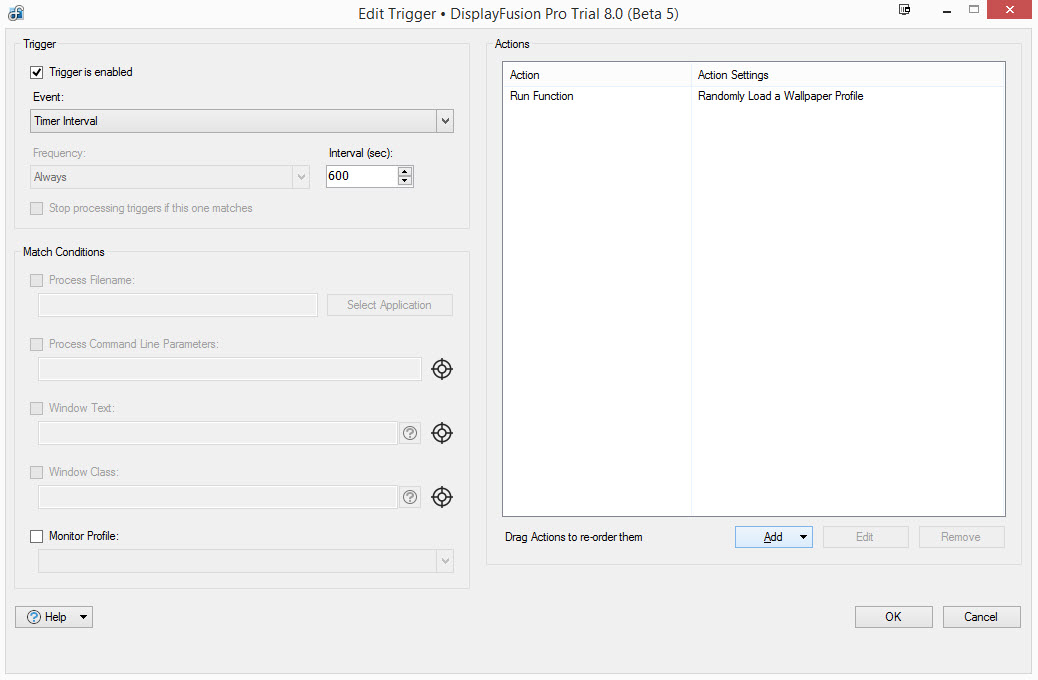Confirm trigger with OK button
The height and width of the screenshot is (680, 1038).
coord(894,616)
